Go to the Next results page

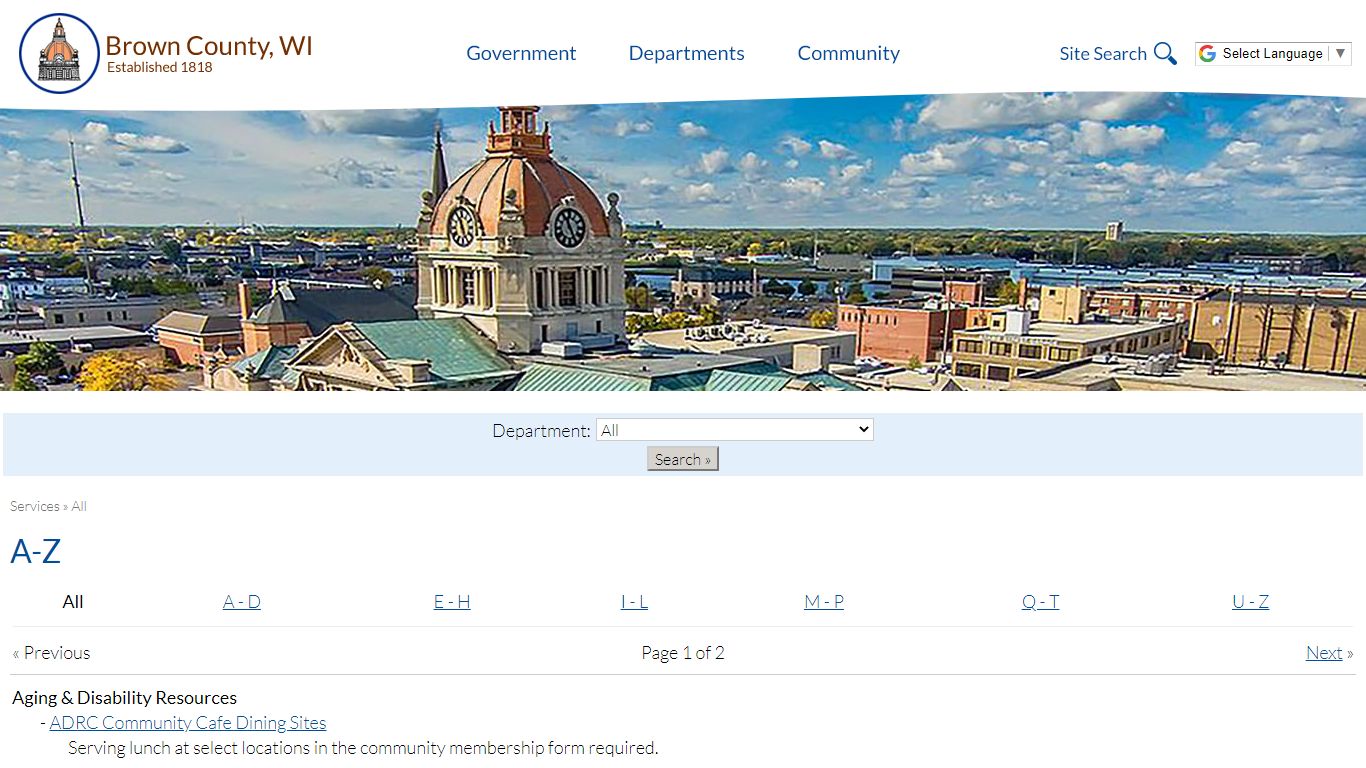pos(1323,653)
